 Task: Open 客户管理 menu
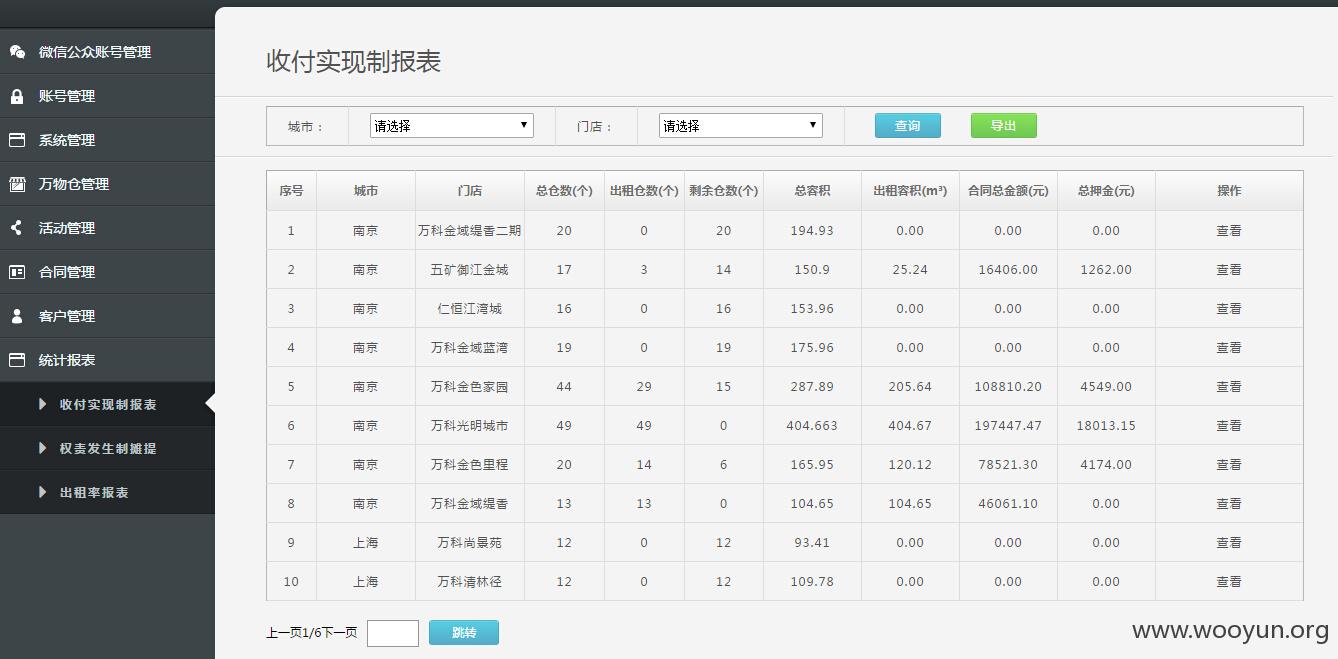click(x=107, y=316)
